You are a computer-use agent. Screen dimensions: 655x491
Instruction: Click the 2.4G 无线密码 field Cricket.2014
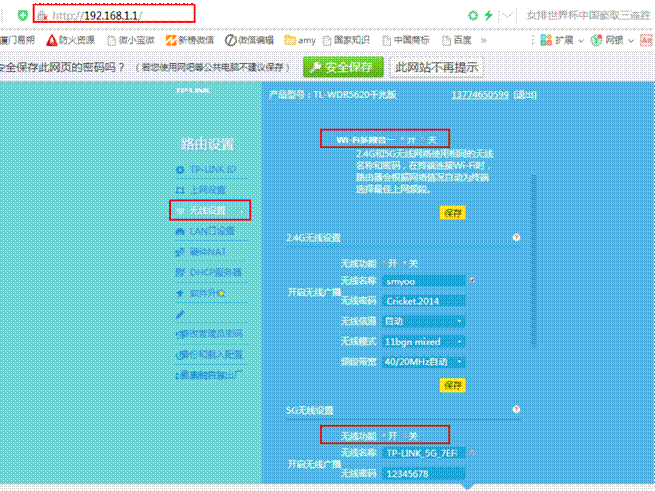point(424,300)
